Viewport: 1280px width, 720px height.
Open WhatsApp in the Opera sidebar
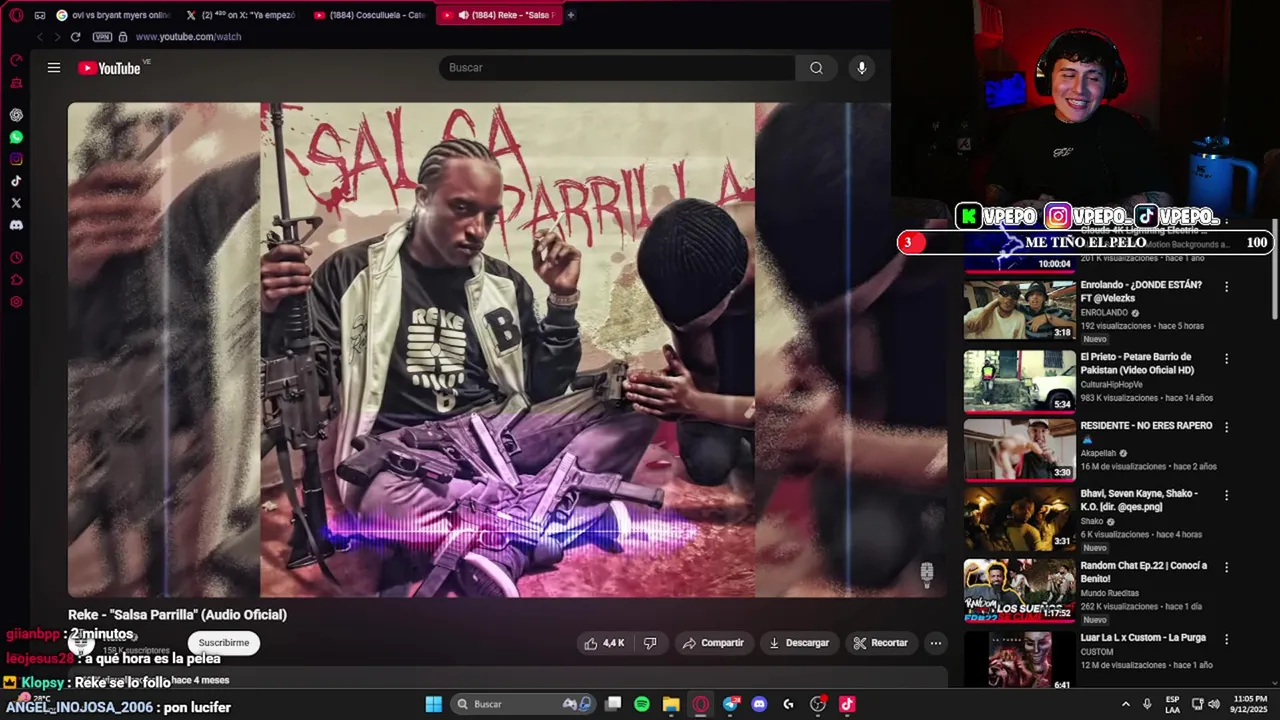tap(16, 137)
